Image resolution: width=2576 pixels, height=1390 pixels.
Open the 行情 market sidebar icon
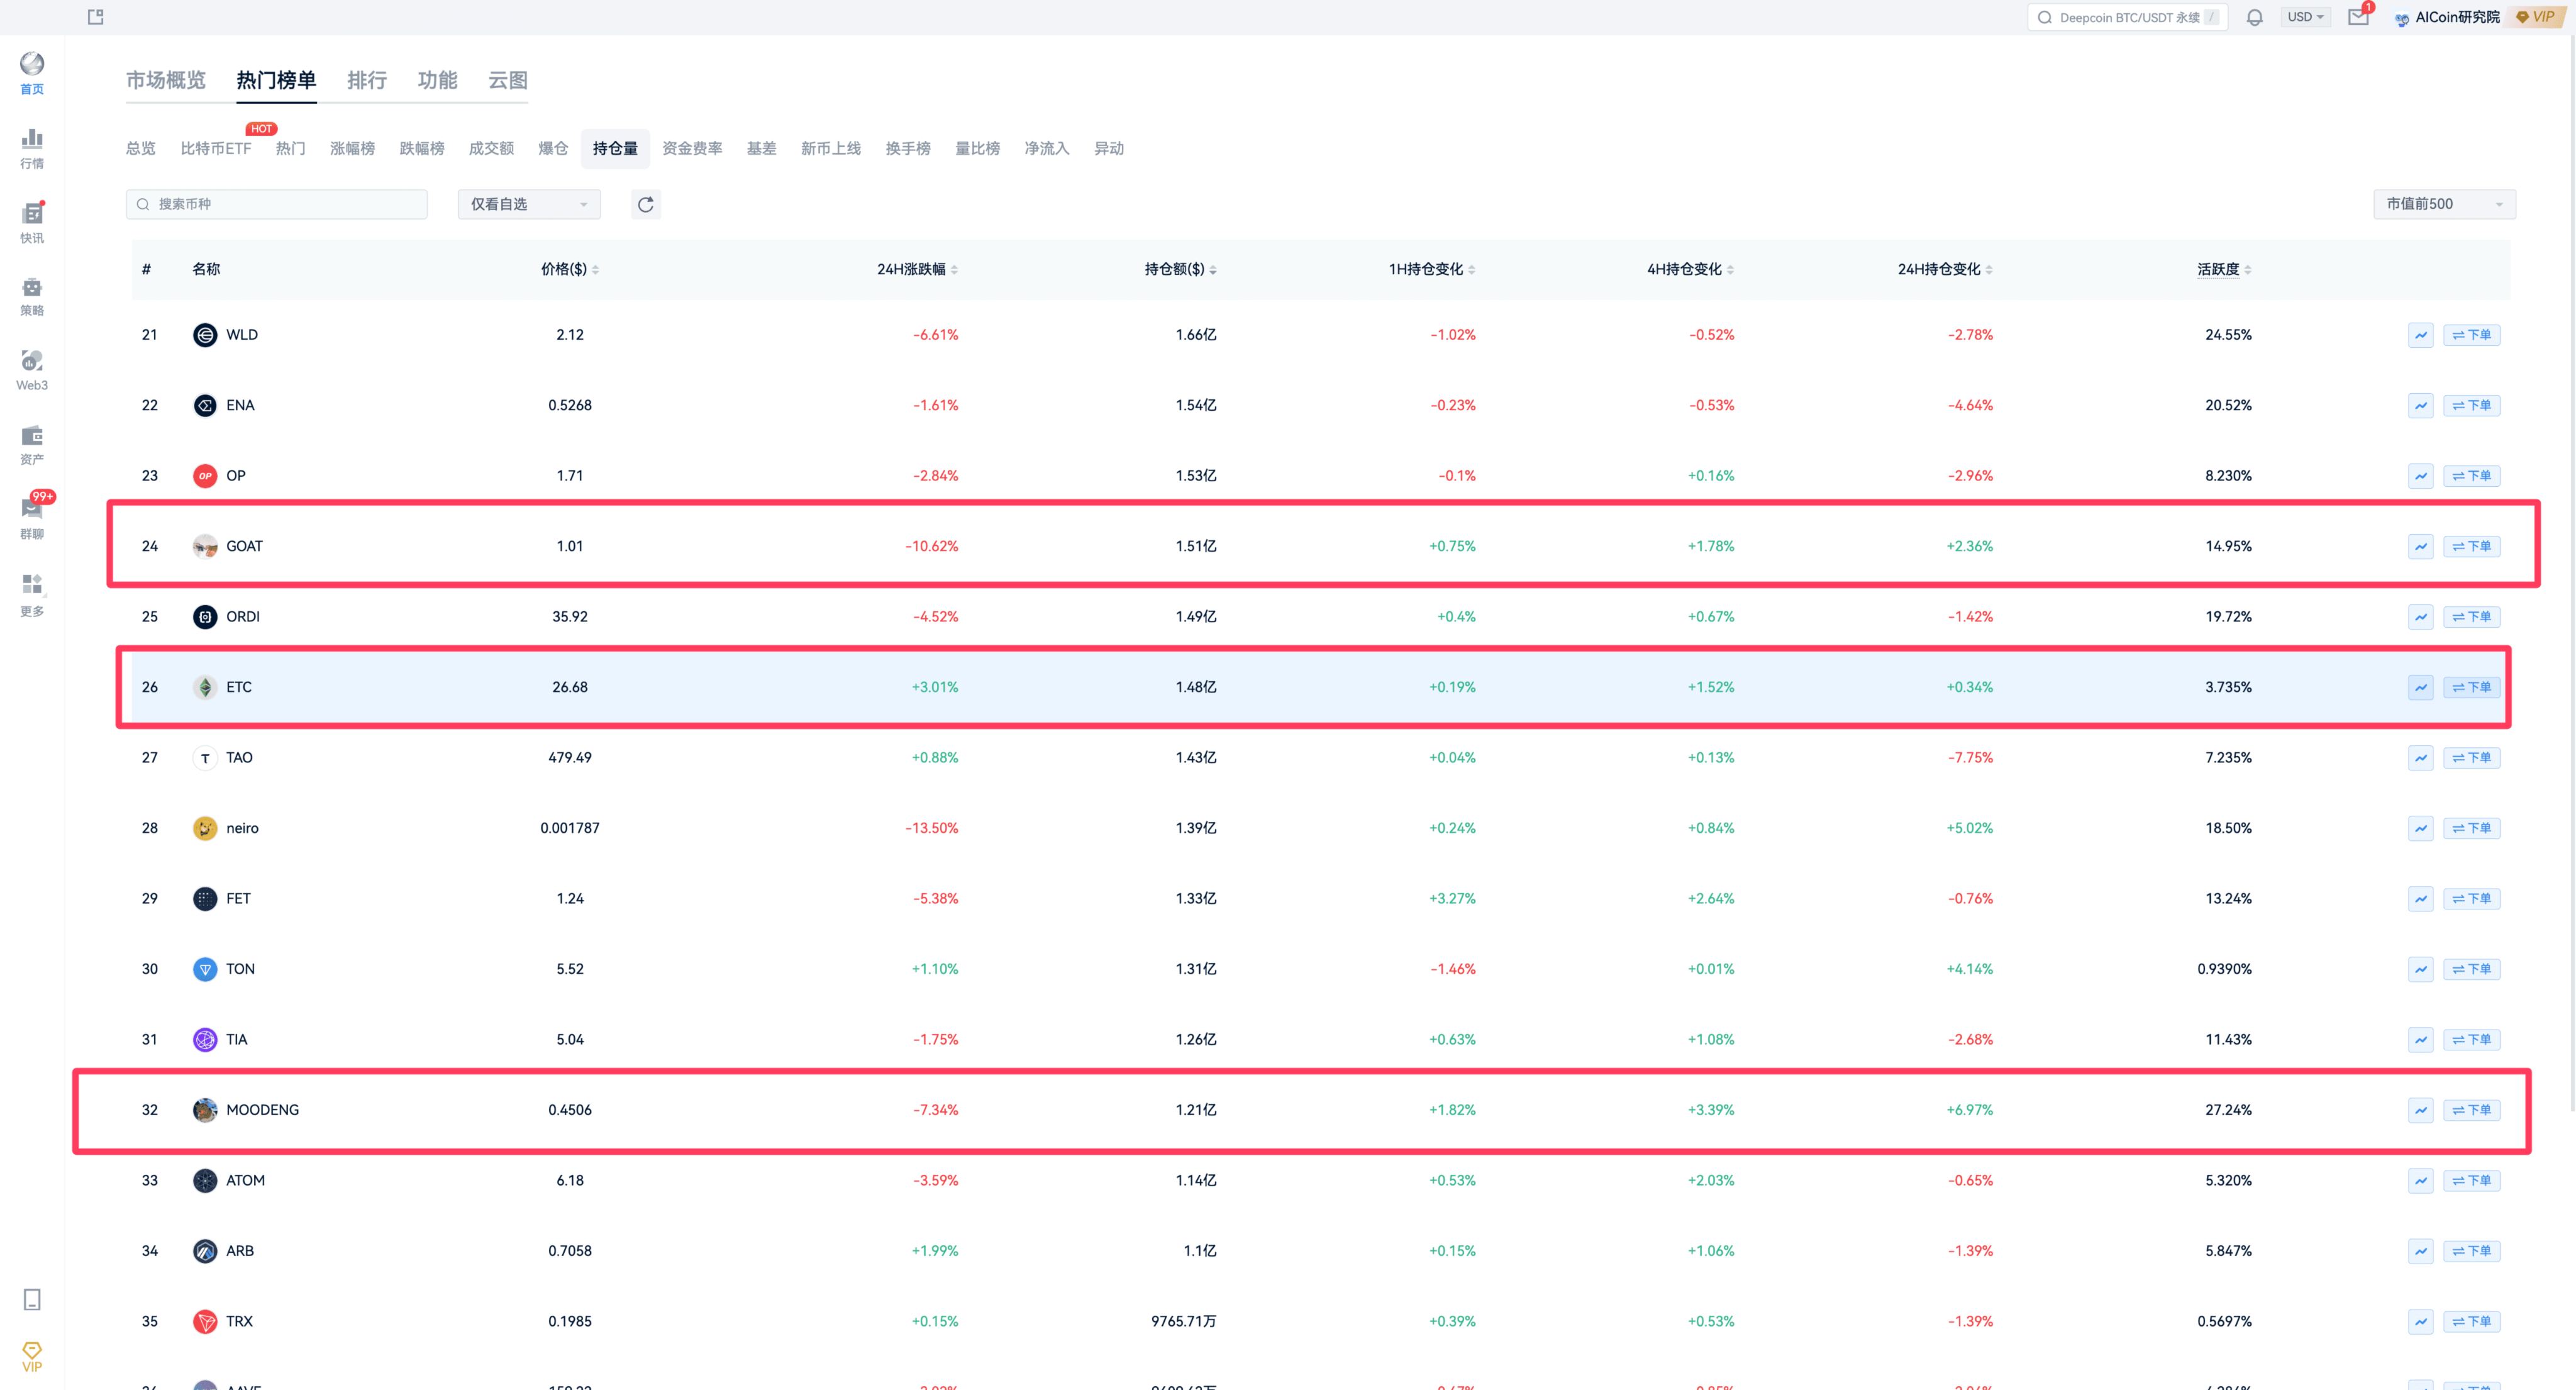tap(32, 148)
